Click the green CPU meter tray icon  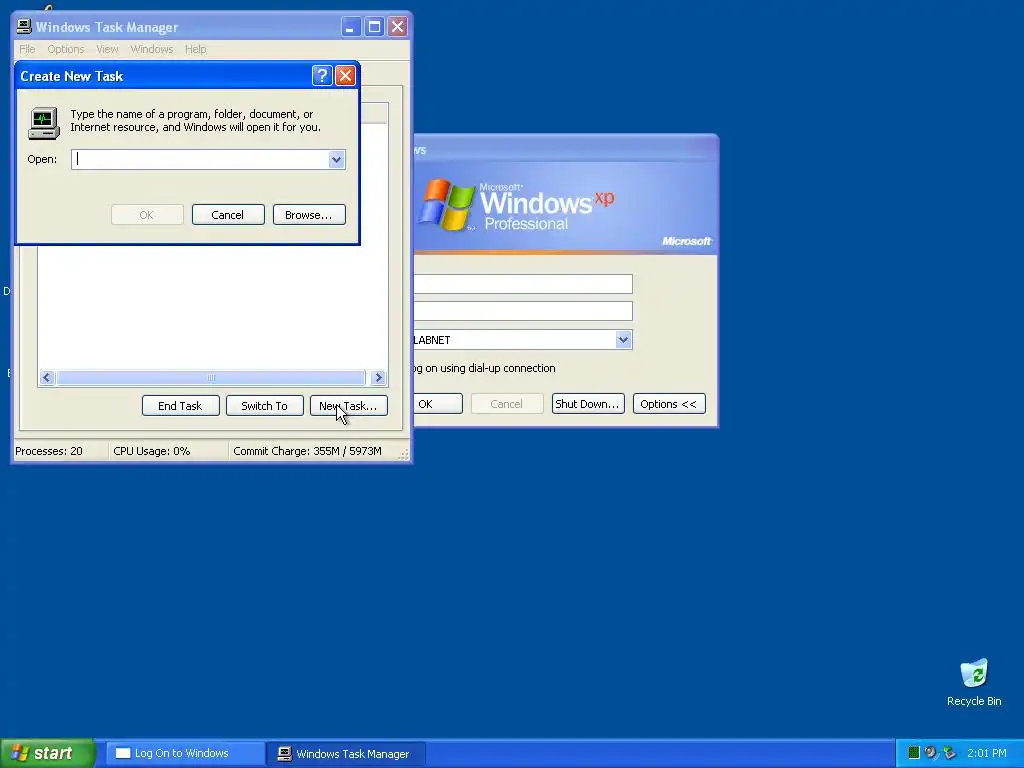pos(914,753)
